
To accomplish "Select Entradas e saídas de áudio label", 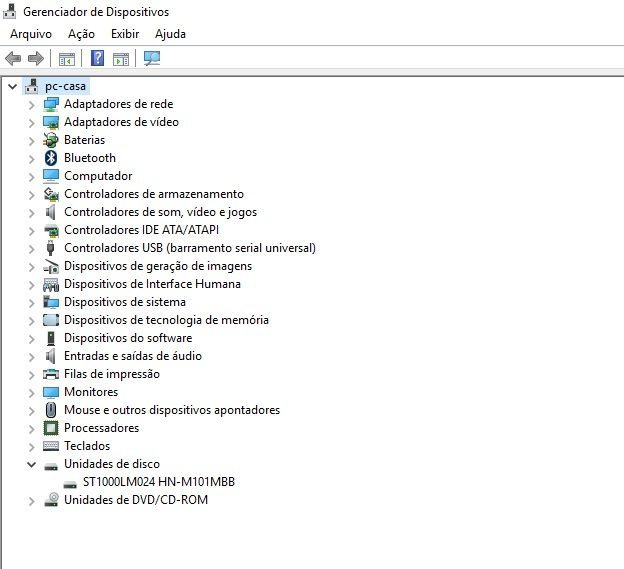I will click(133, 356).
